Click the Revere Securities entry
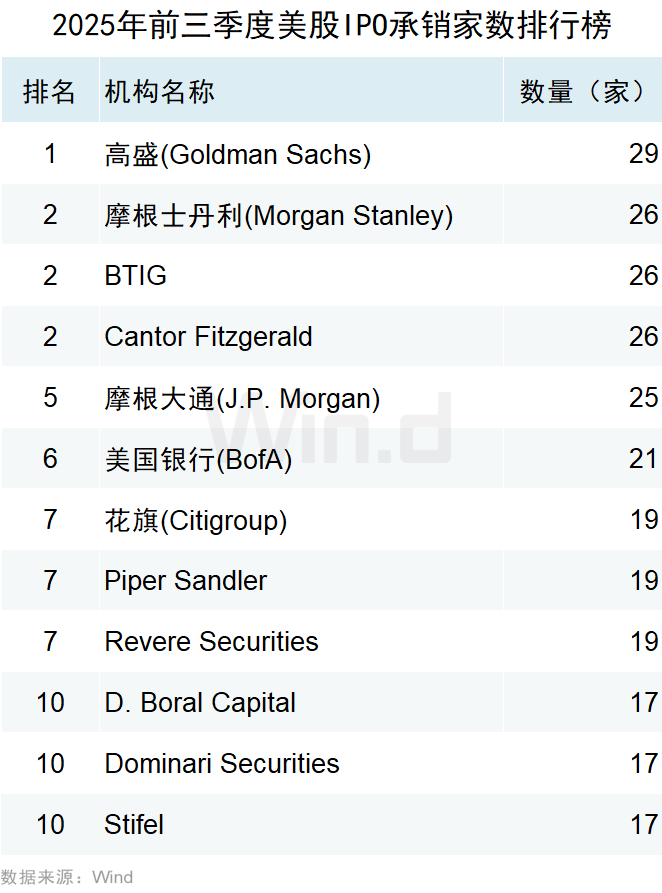 tap(211, 642)
